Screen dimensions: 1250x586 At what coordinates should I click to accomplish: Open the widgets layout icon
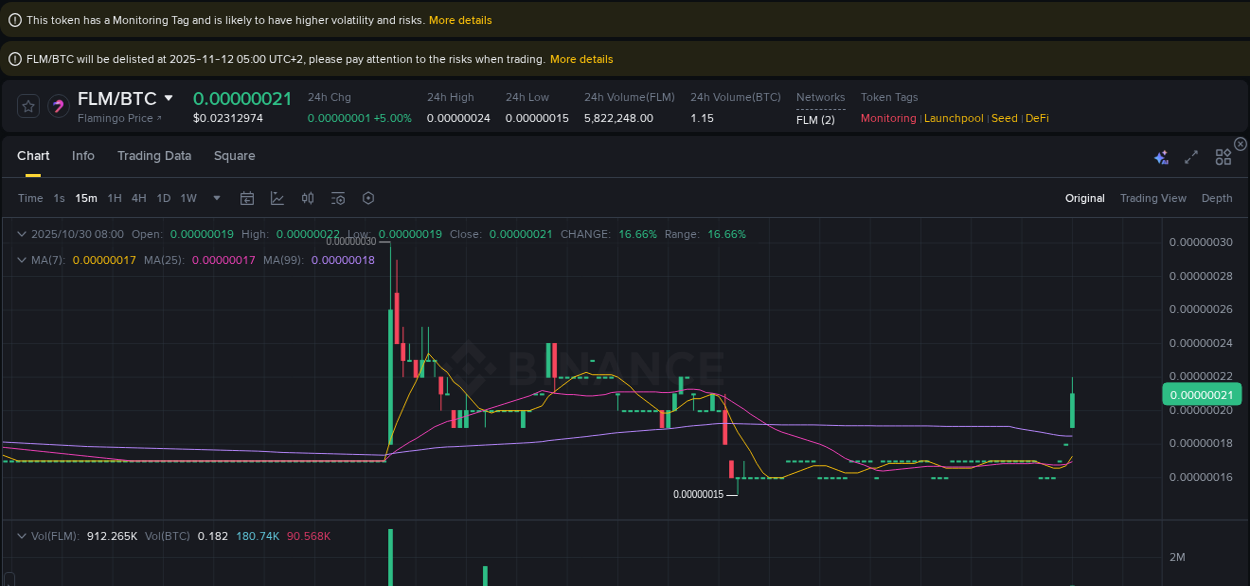(1223, 157)
